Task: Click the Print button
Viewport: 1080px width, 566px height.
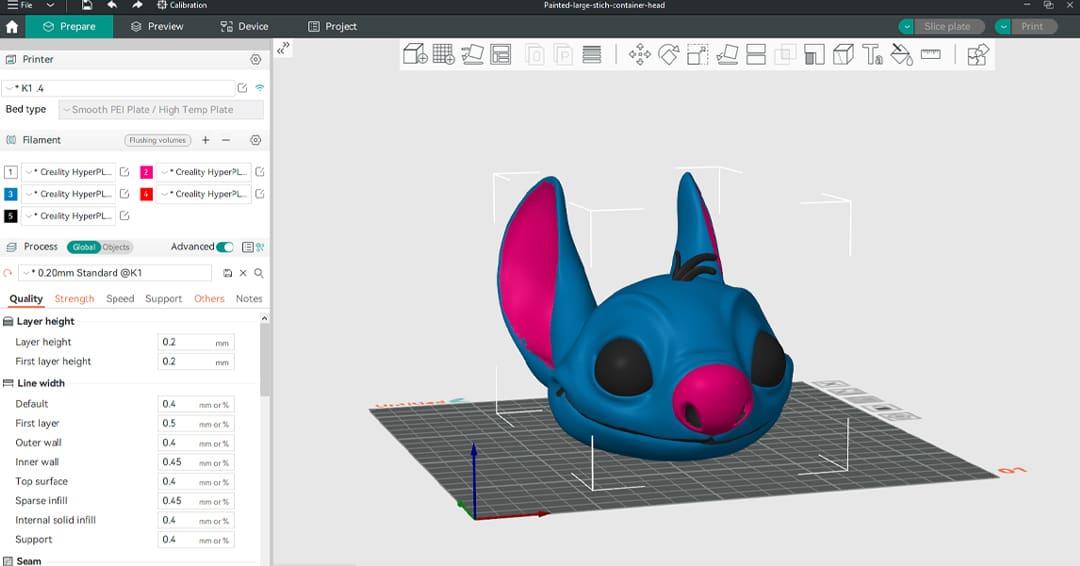Action: coord(1032,27)
